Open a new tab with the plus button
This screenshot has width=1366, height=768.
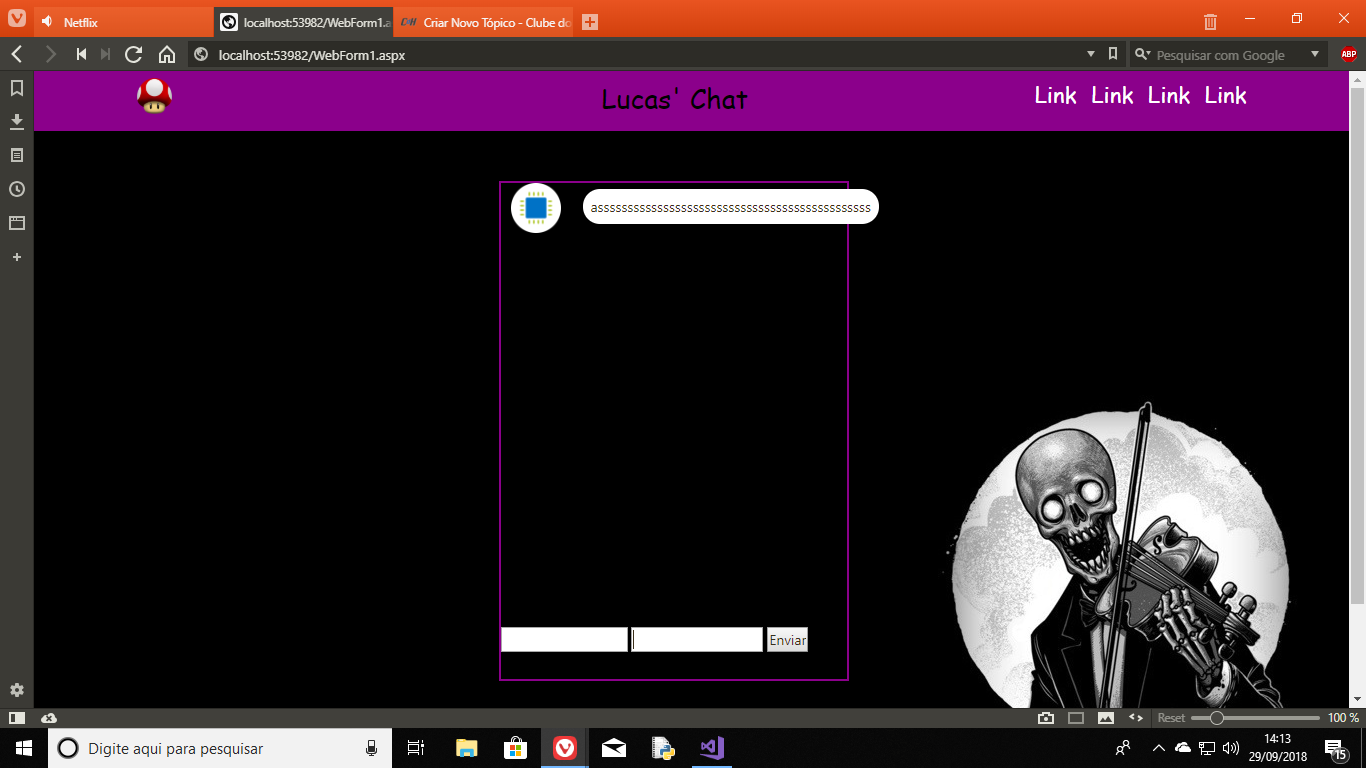pos(590,22)
